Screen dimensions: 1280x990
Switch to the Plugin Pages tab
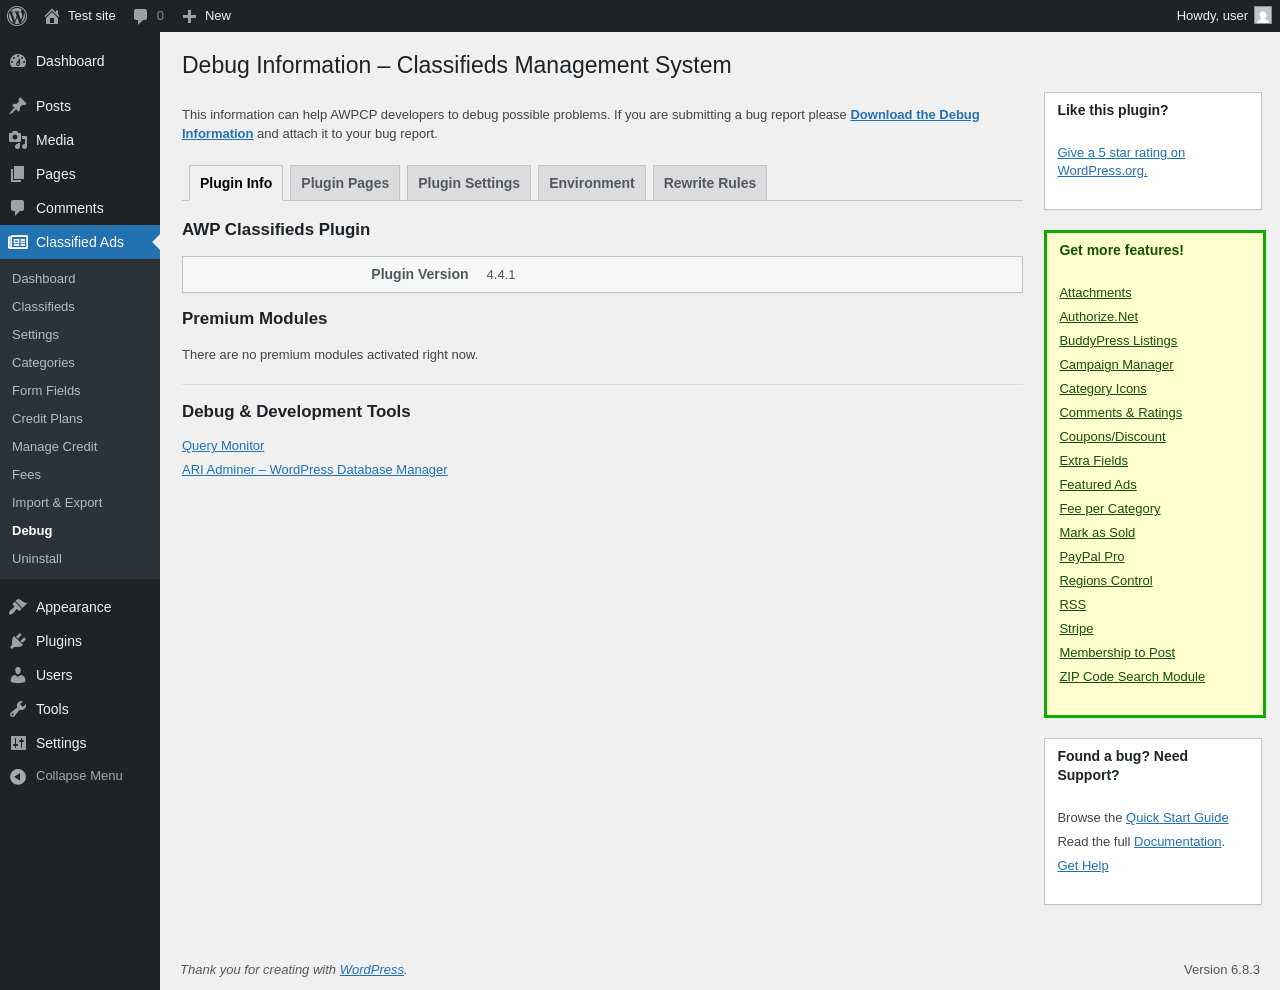point(345,183)
